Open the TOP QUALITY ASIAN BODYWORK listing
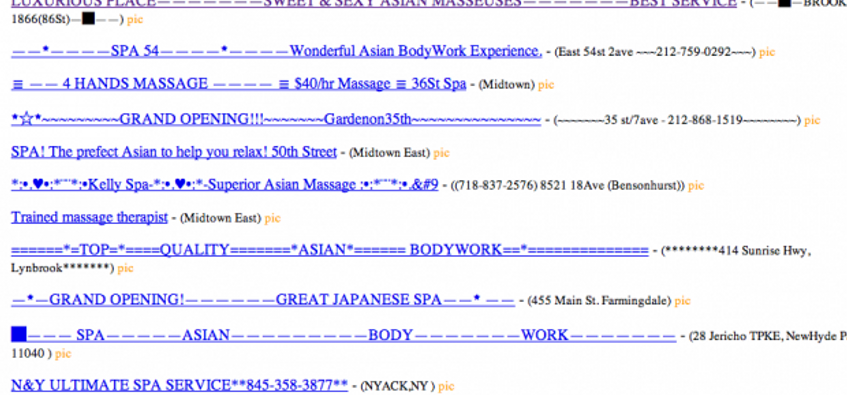This screenshot has height=395, width=847. pyautogui.click(x=330, y=250)
